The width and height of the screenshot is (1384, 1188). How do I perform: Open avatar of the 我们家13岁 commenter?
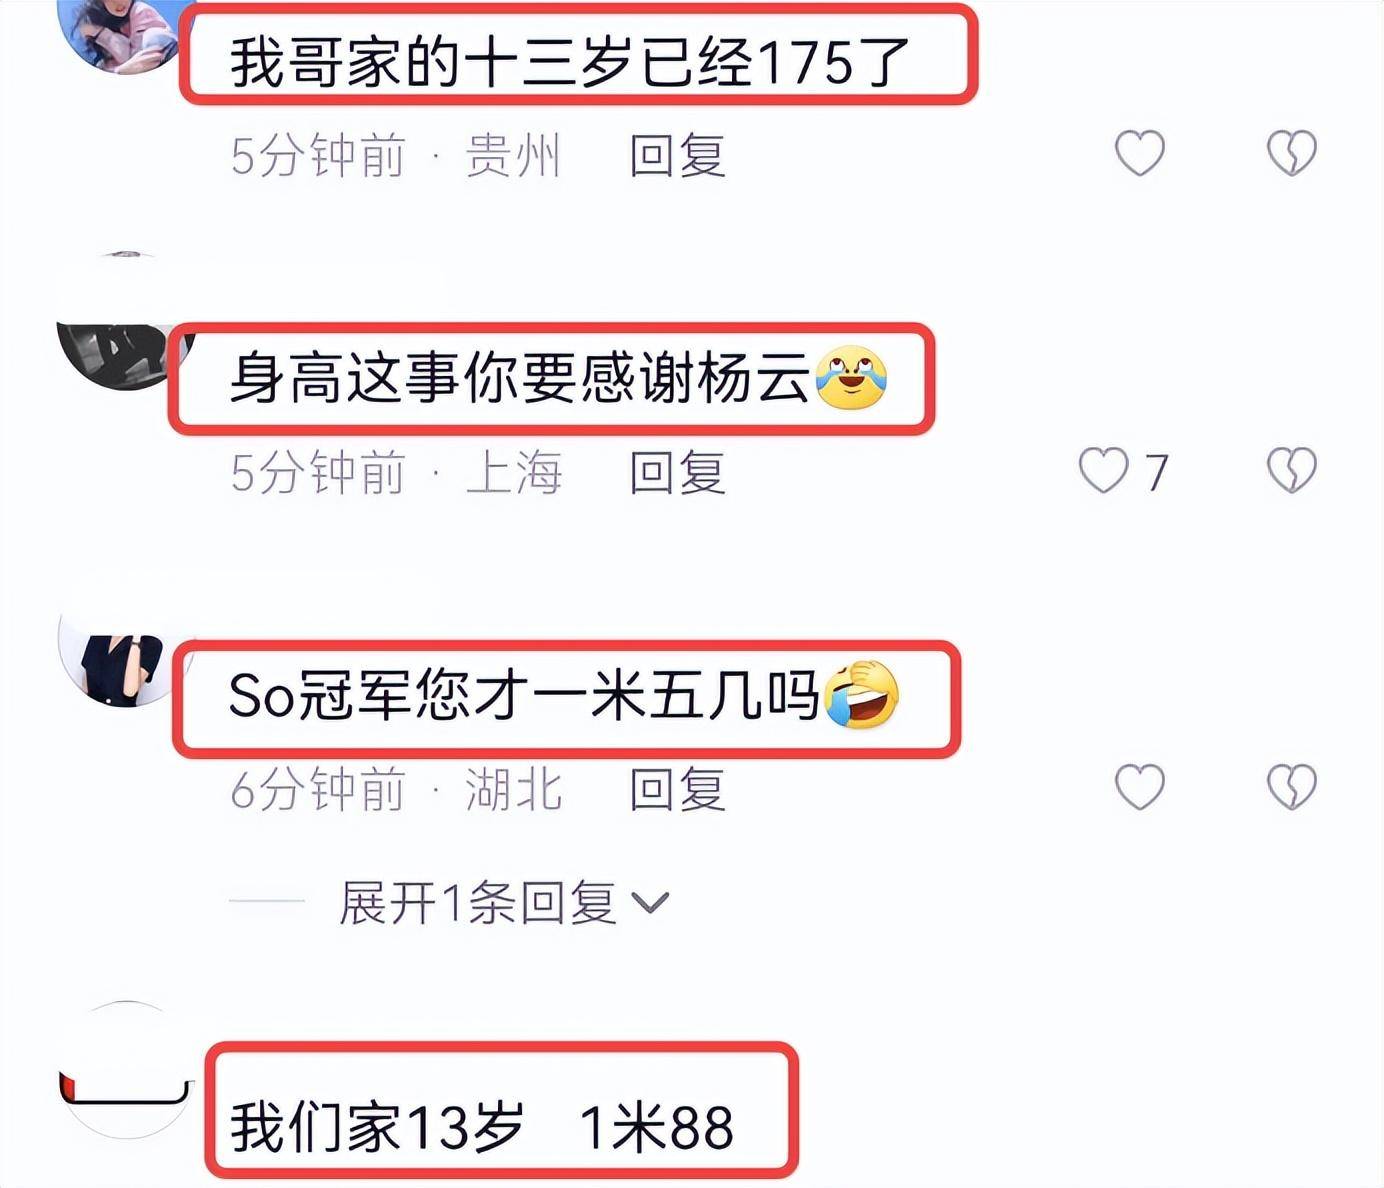click(x=125, y=1071)
